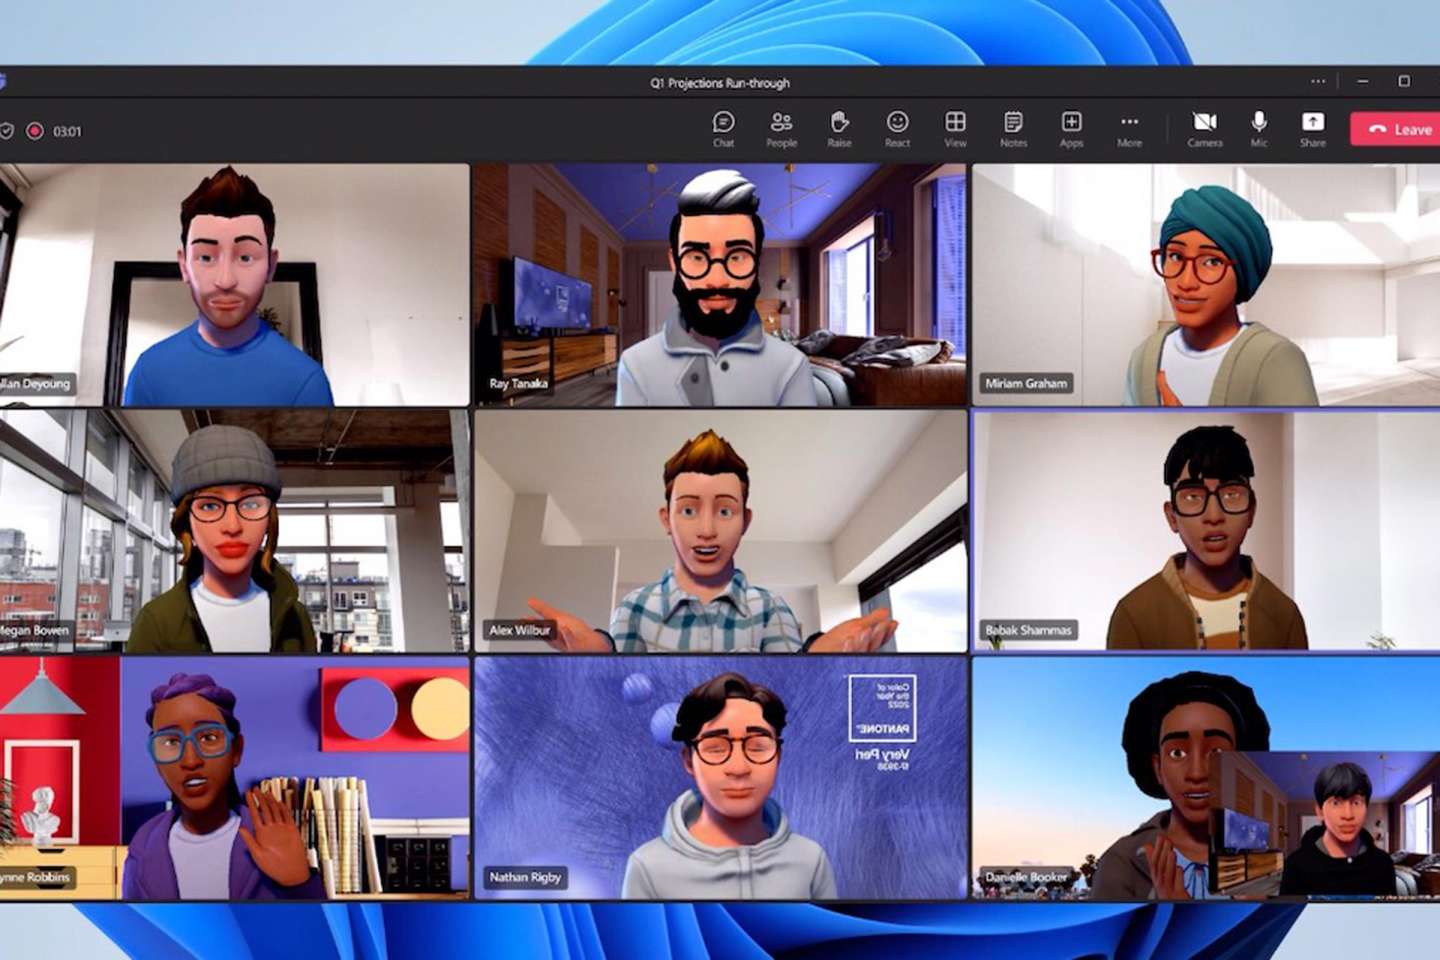Open the React emoji menu

click(x=897, y=129)
